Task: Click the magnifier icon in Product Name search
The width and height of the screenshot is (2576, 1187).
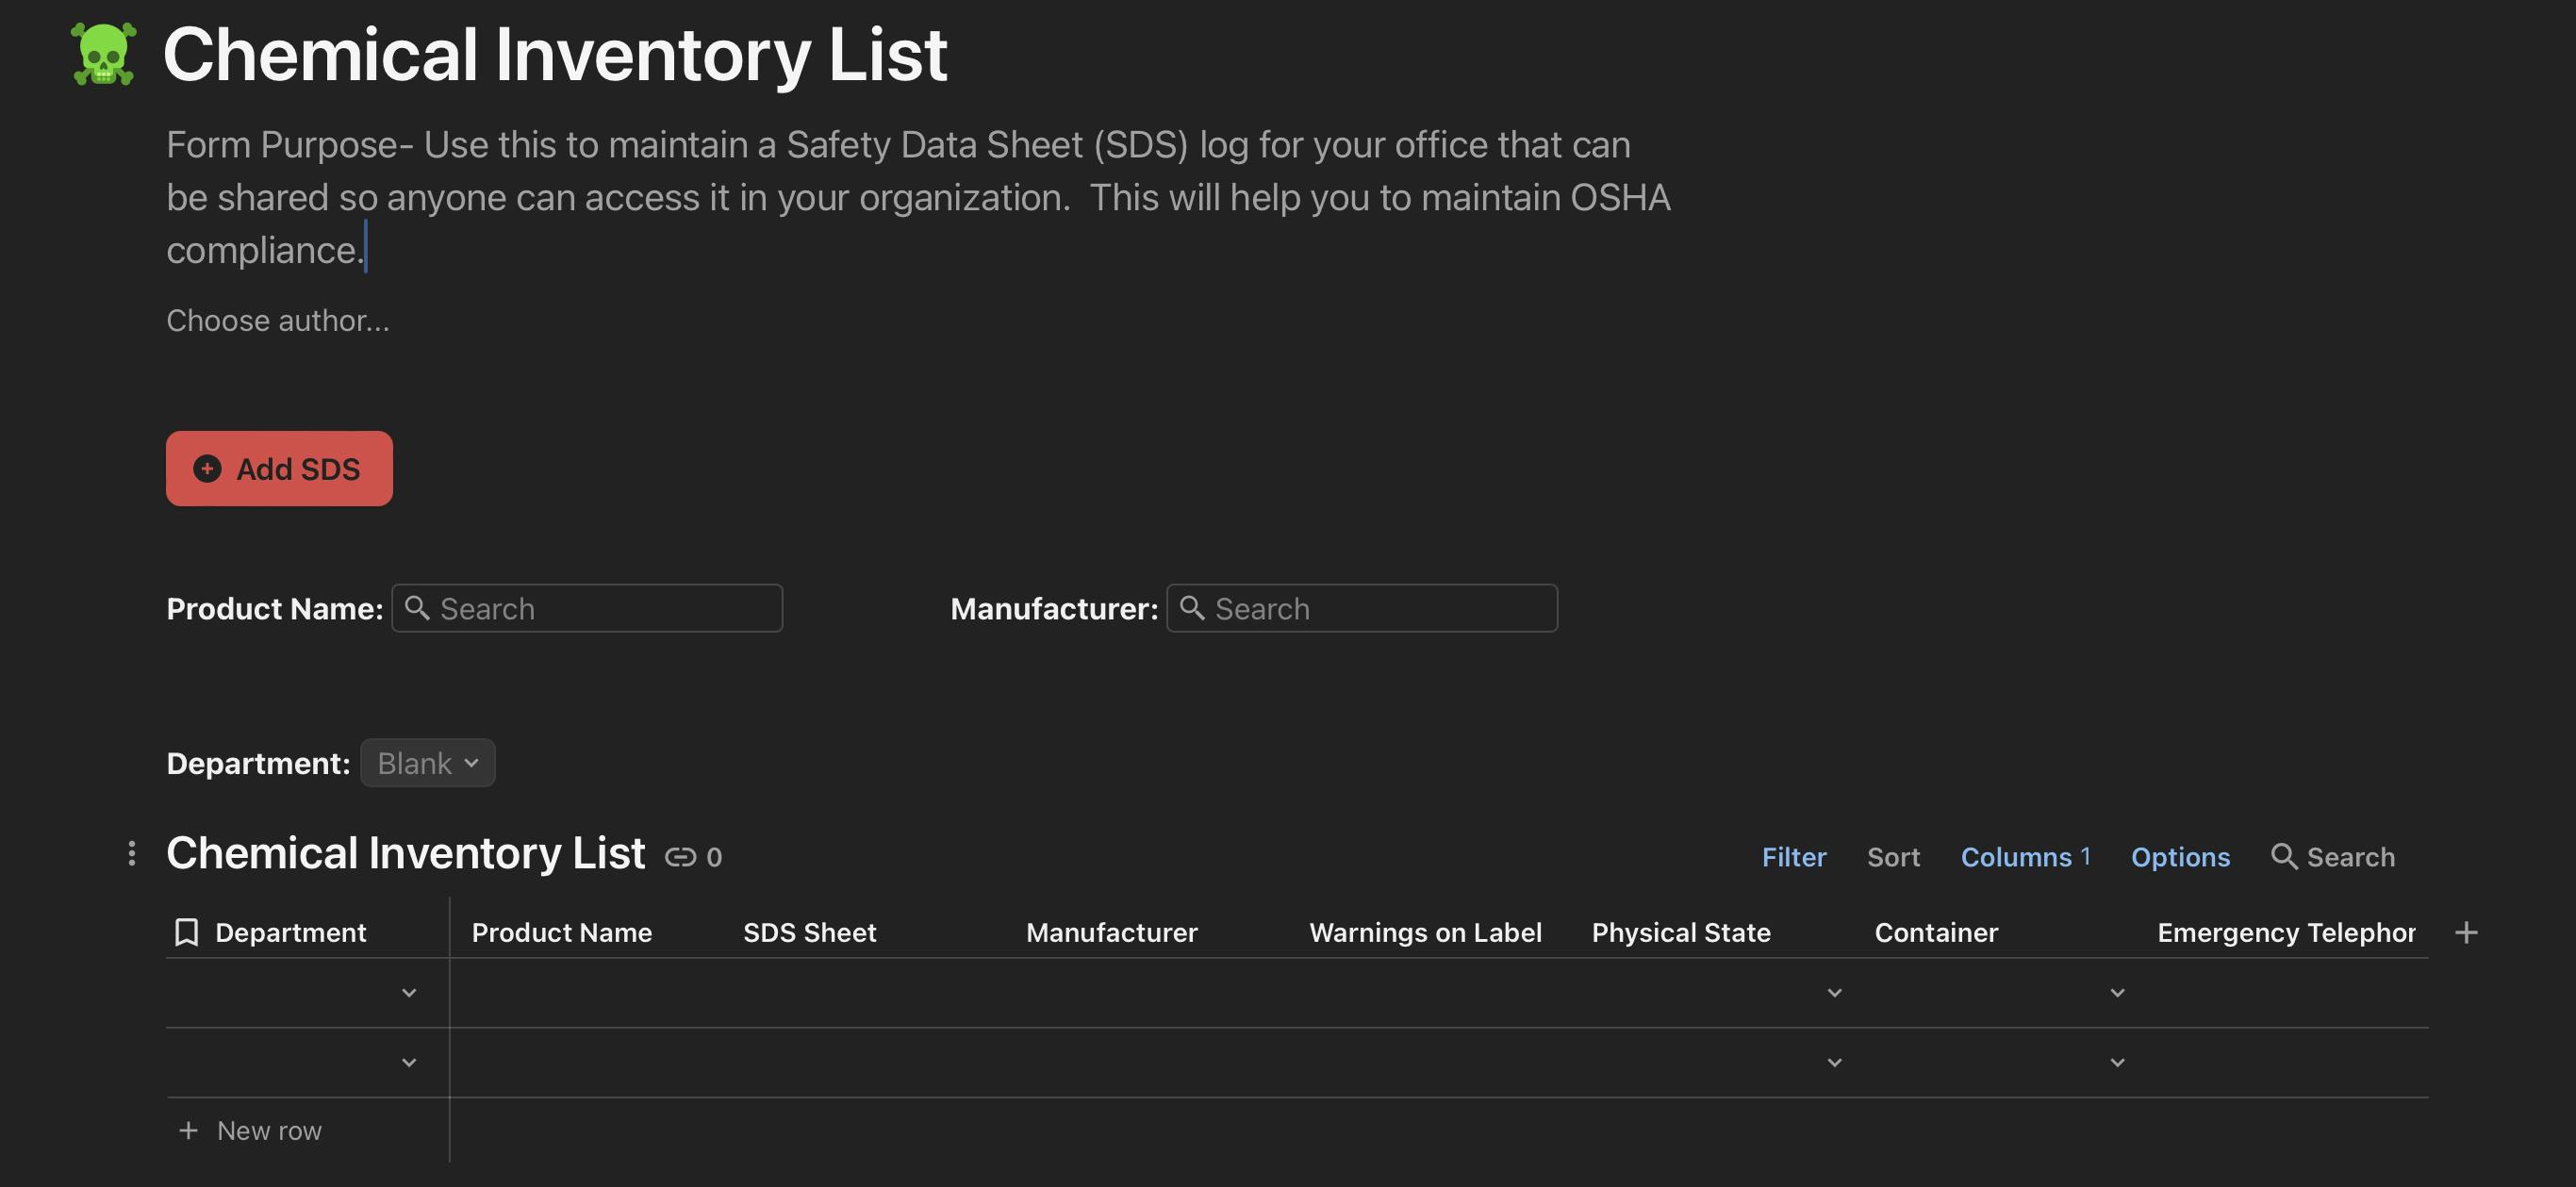Action: [417, 608]
